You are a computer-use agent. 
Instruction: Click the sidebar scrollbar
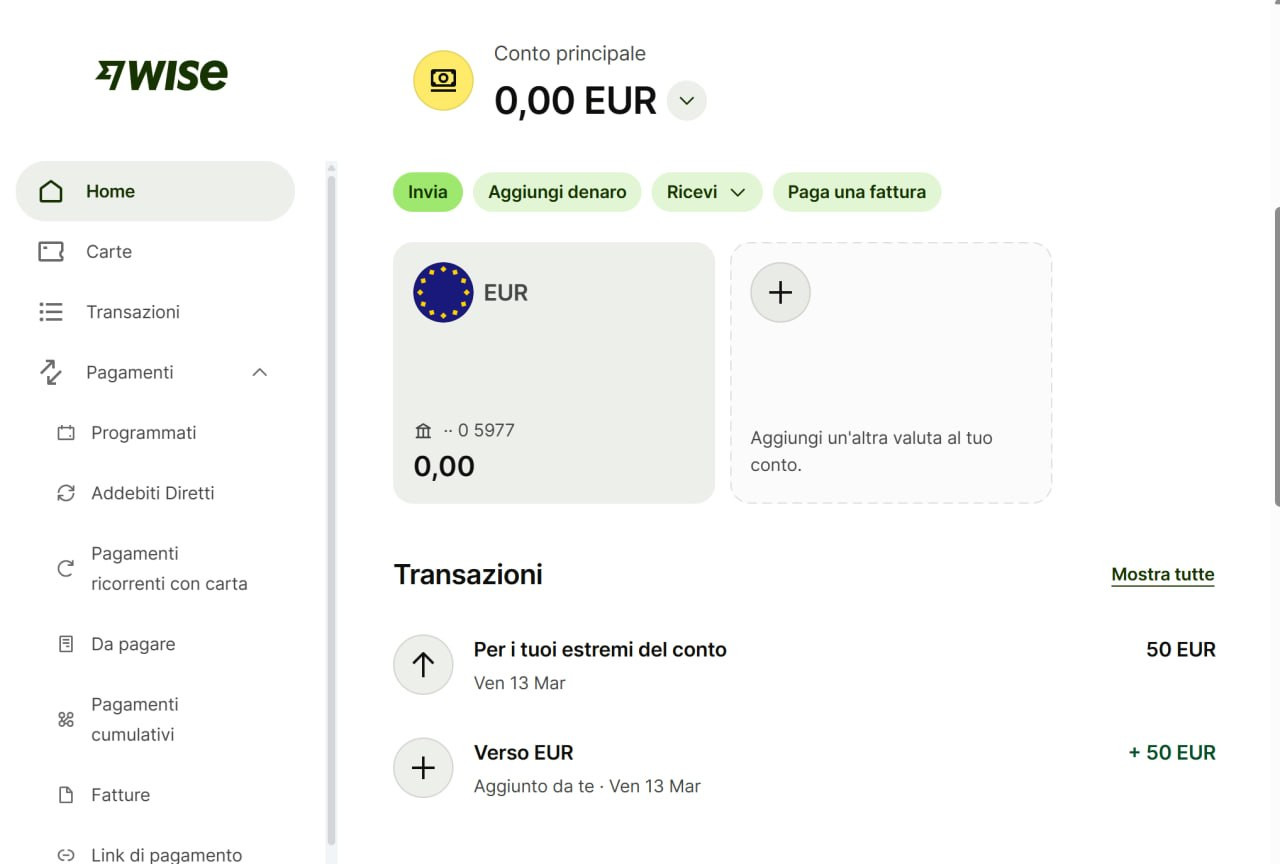click(x=332, y=510)
